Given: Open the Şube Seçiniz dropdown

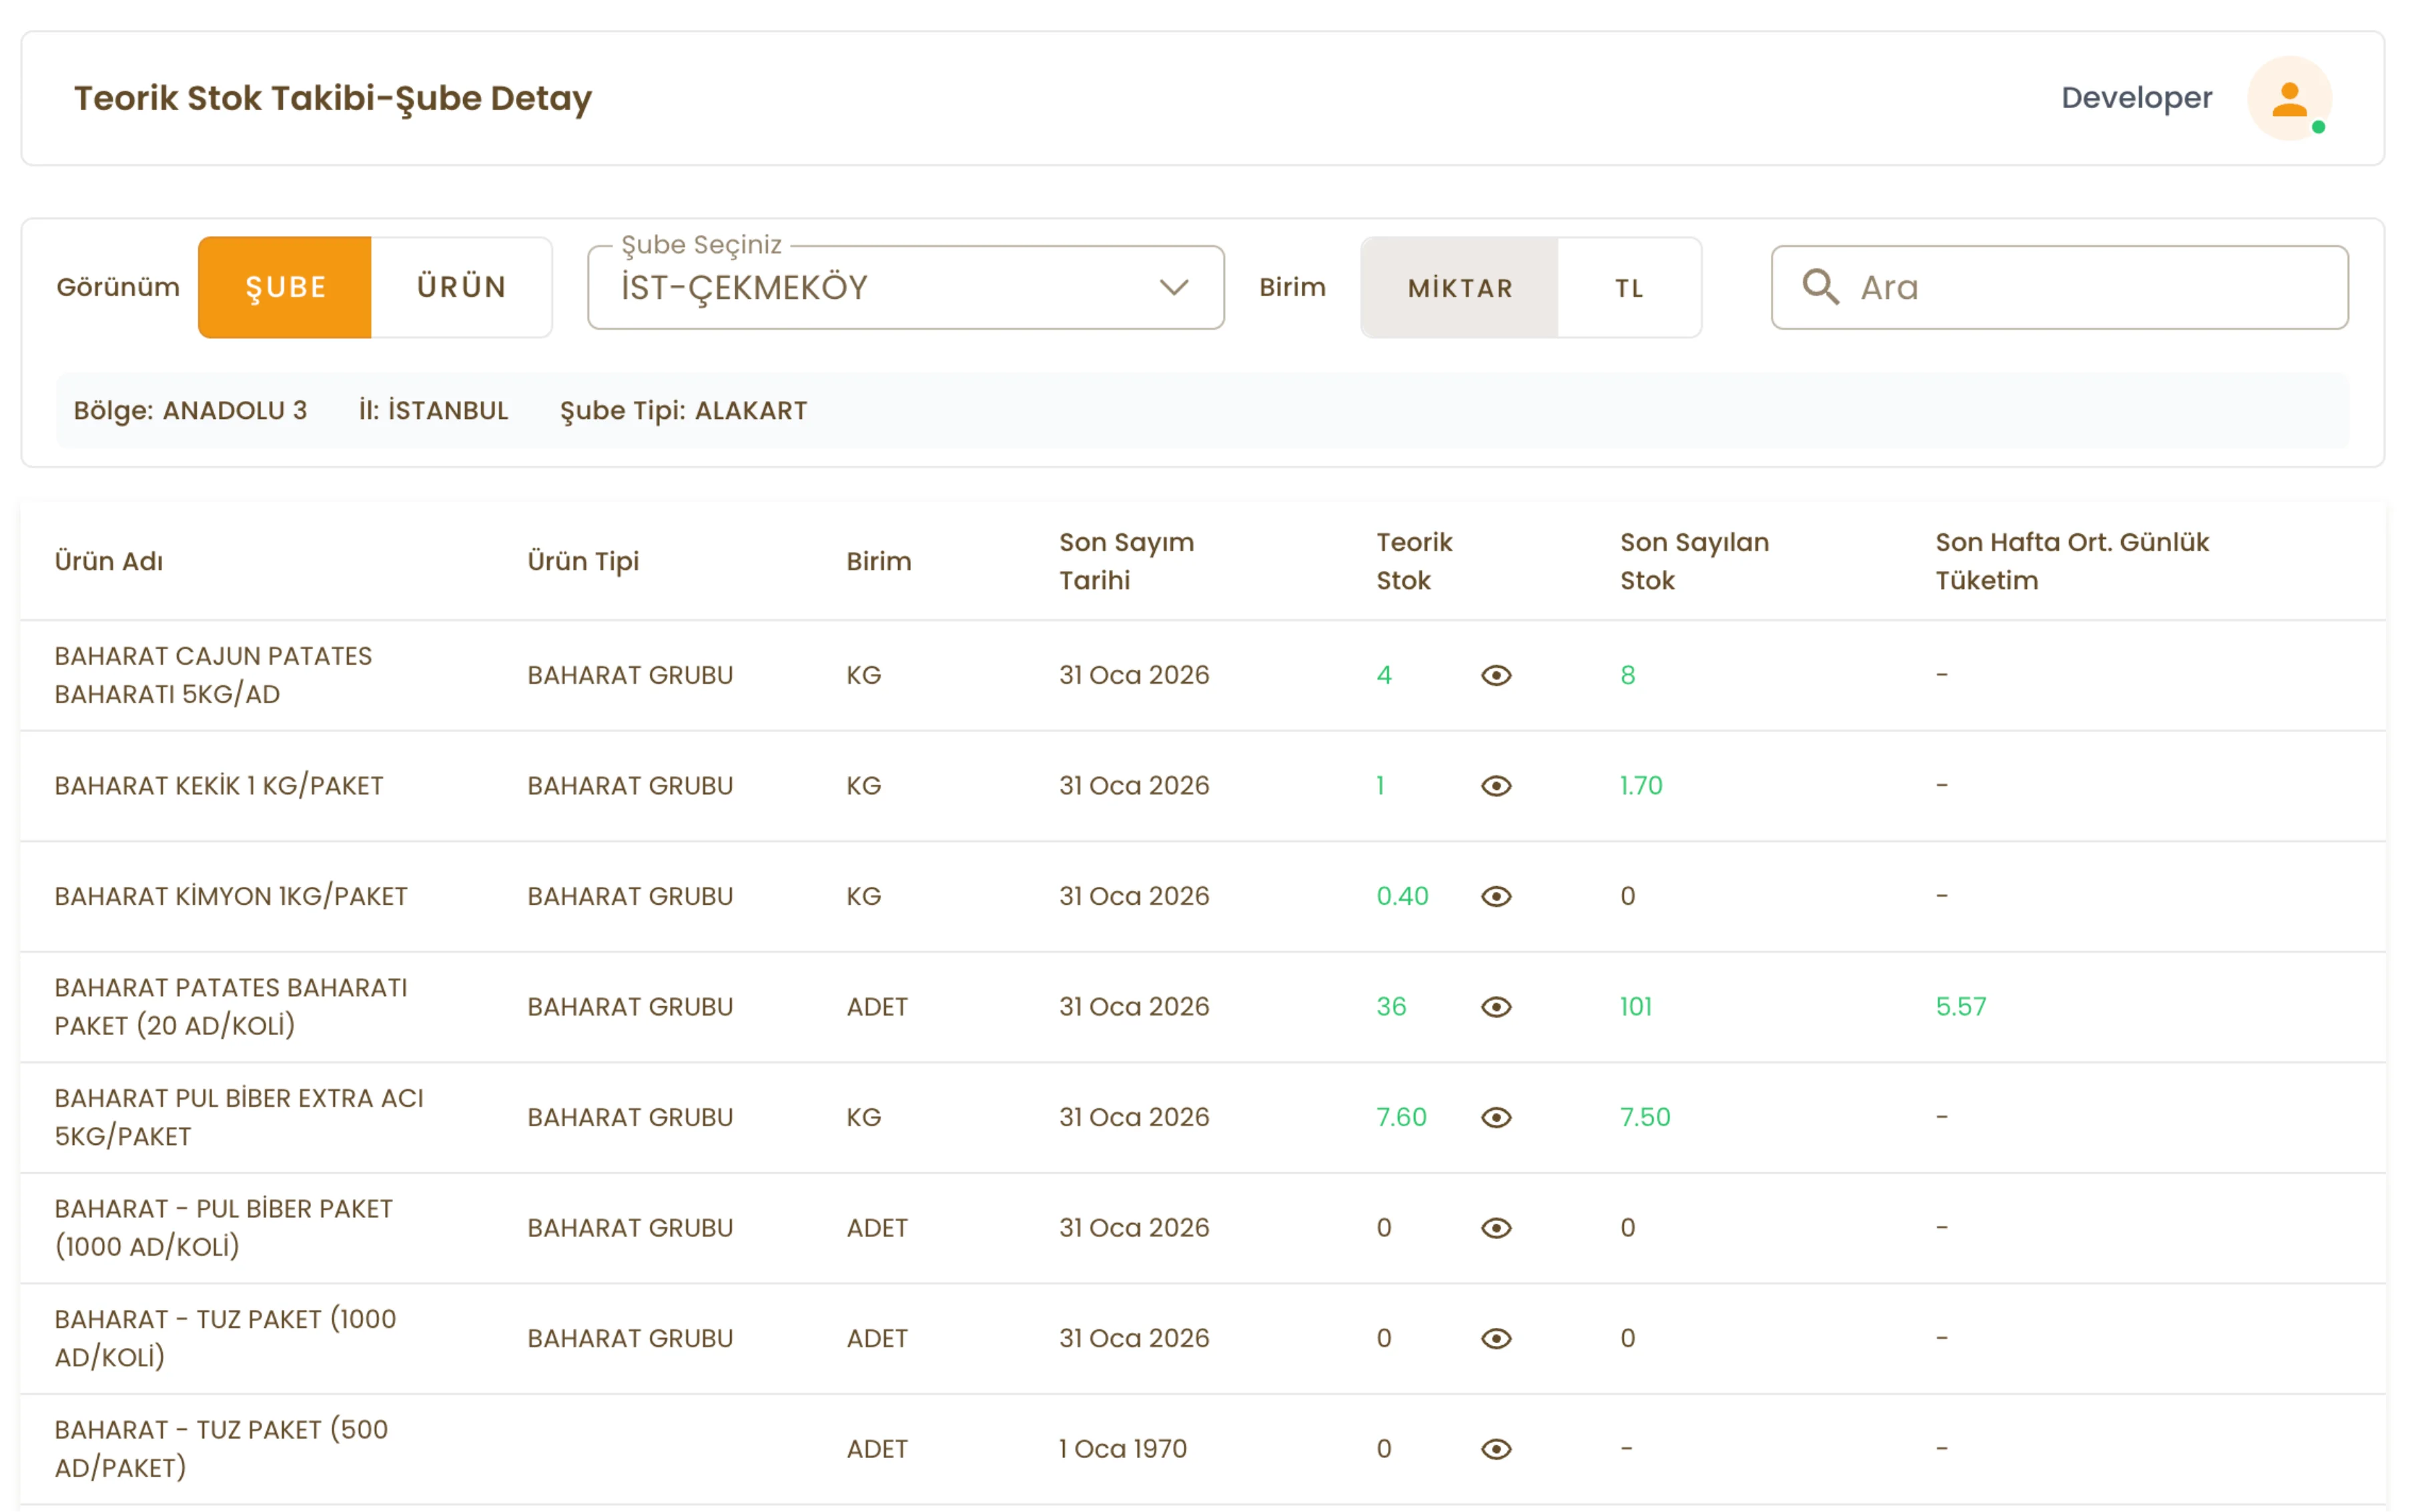Looking at the screenshot, I should point(880,288).
